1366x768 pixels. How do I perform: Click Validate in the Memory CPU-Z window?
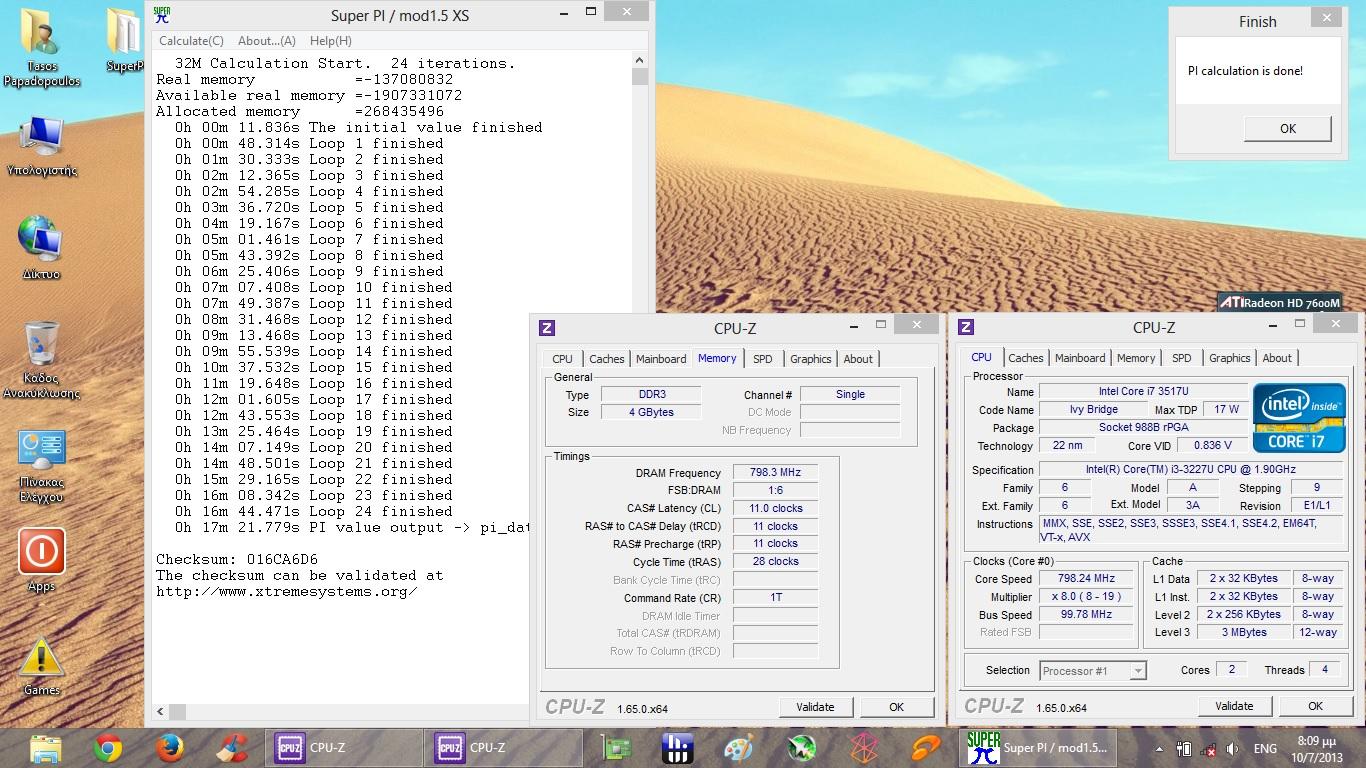coord(815,707)
